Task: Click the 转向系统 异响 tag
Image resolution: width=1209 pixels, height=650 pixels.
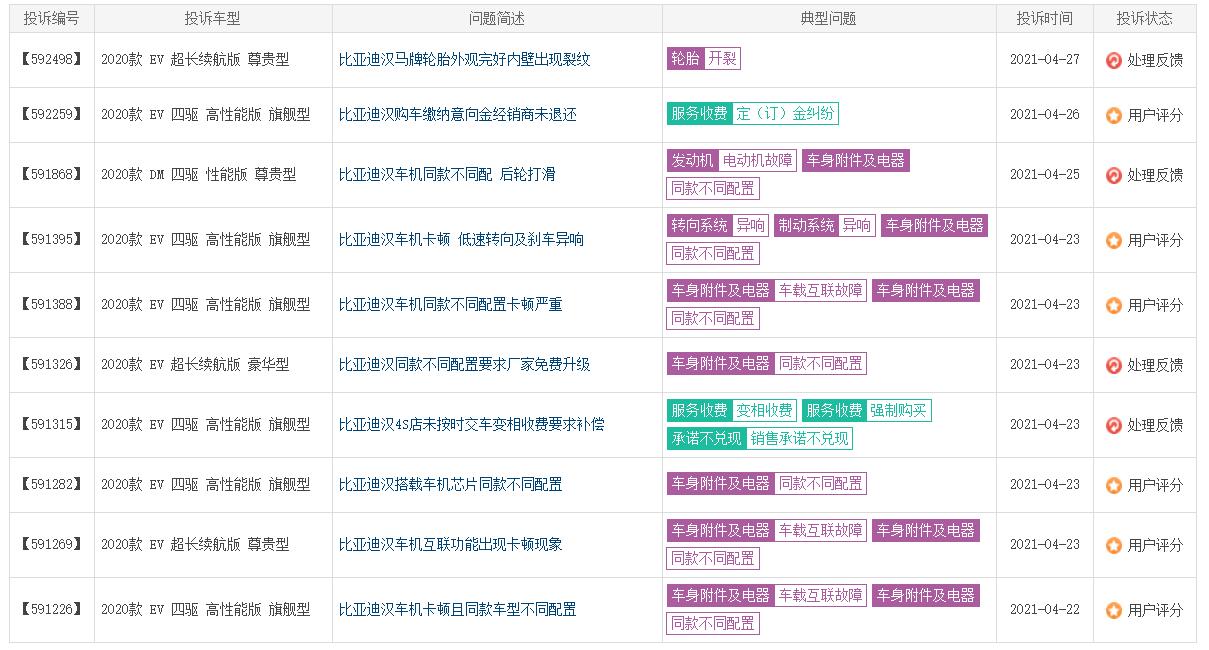Action: 718,226
